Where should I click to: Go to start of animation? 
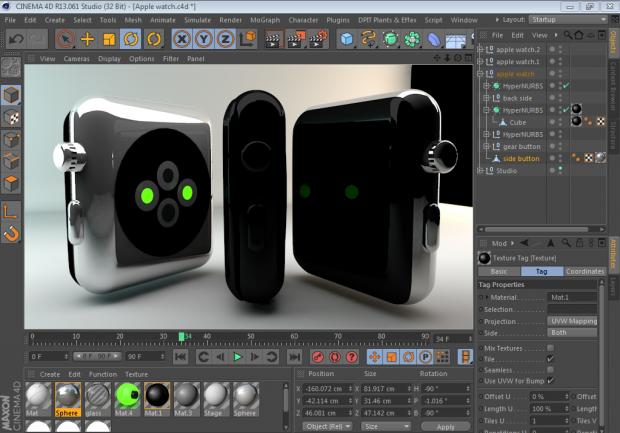tap(181, 357)
